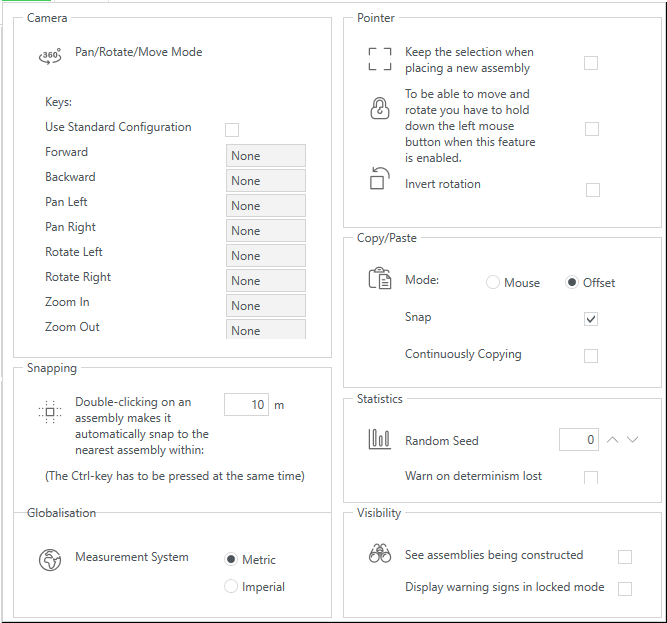Viewport: 667px width, 623px height.
Task: Click the snapping distance input field
Action: 246,404
